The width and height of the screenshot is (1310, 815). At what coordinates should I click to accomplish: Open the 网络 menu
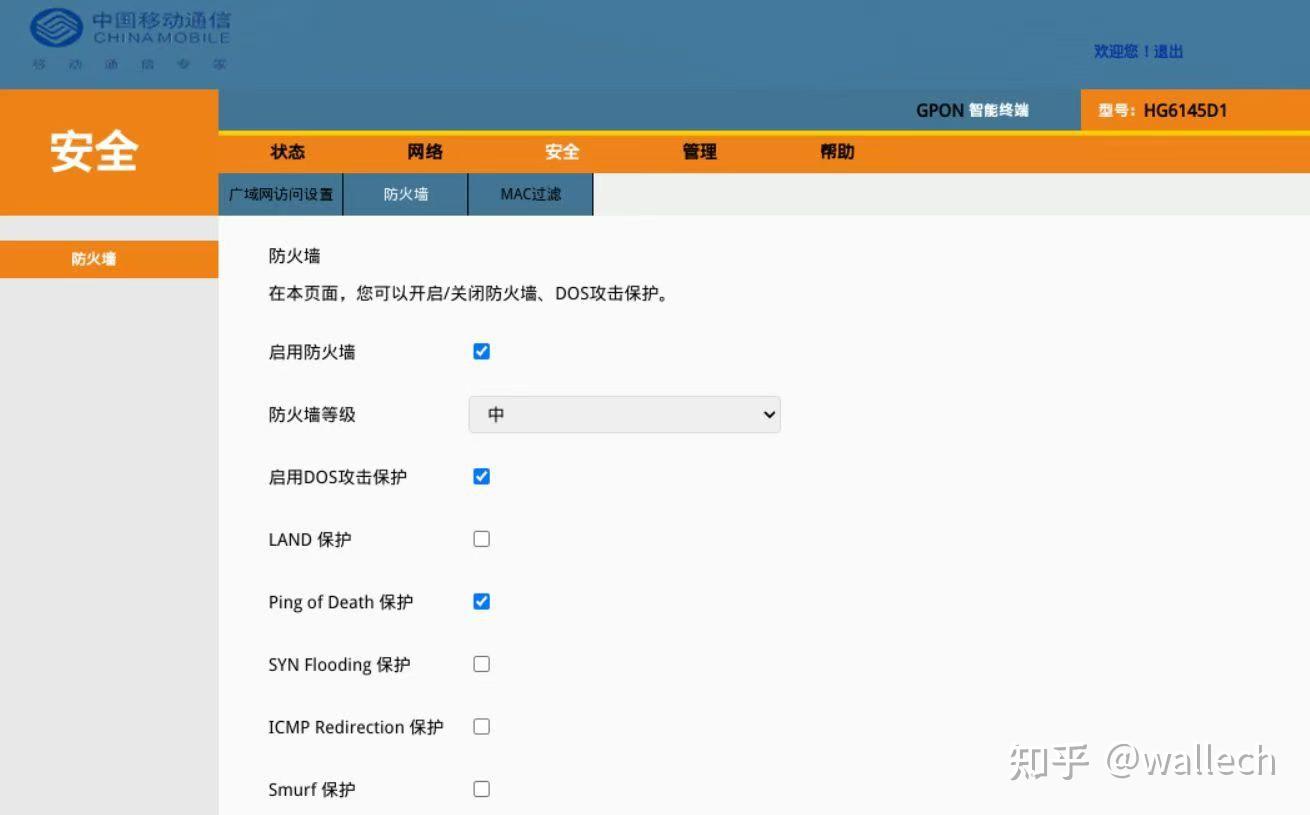coord(424,152)
